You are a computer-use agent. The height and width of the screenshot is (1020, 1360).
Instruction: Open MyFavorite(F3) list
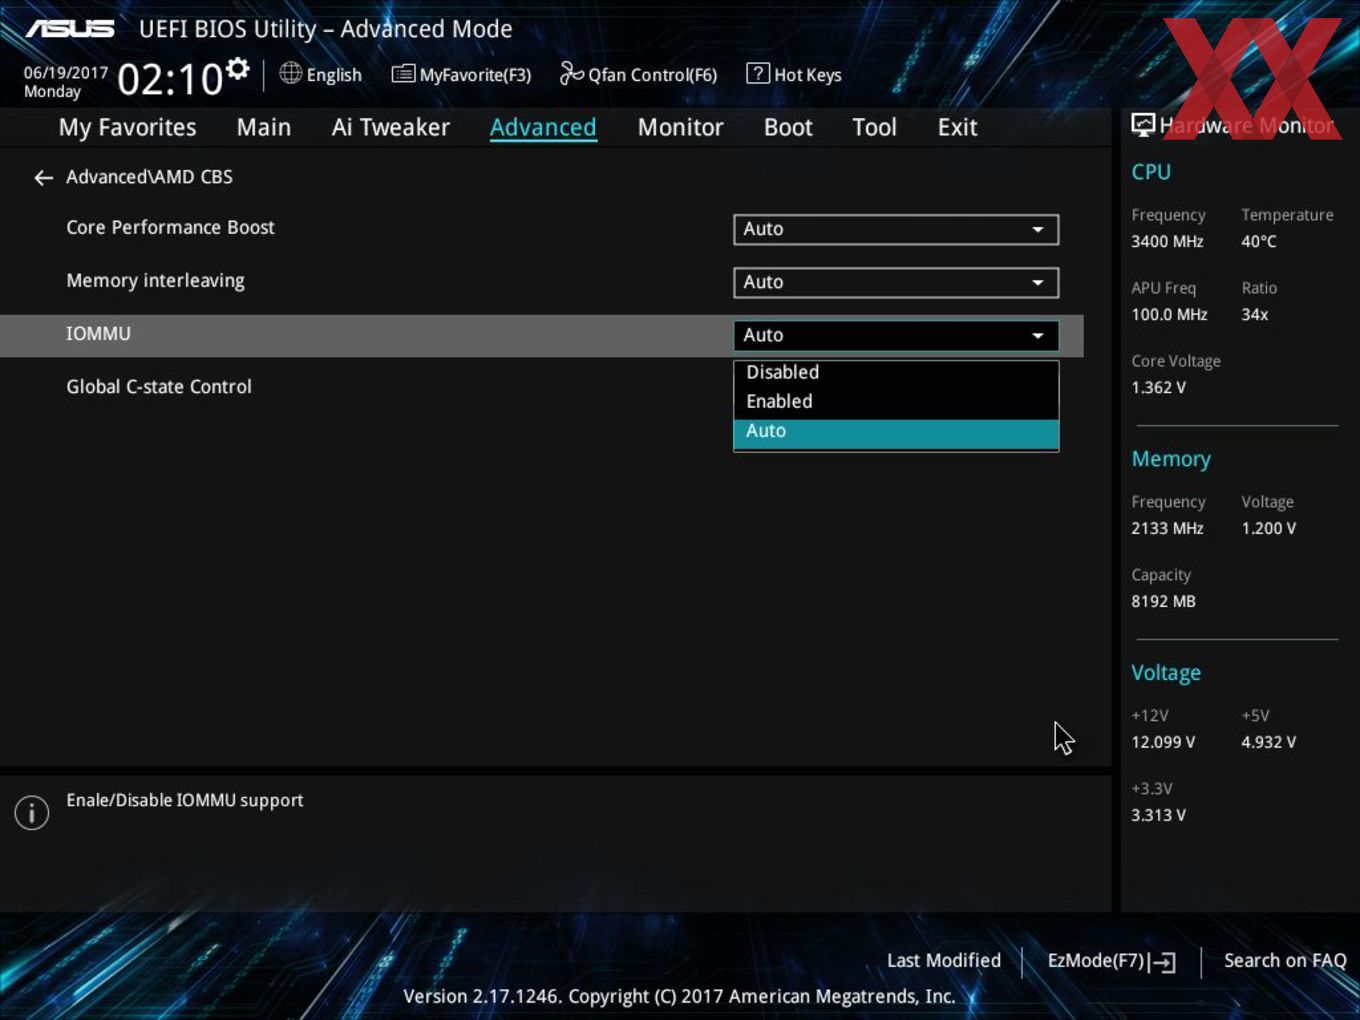pyautogui.click(x=462, y=75)
